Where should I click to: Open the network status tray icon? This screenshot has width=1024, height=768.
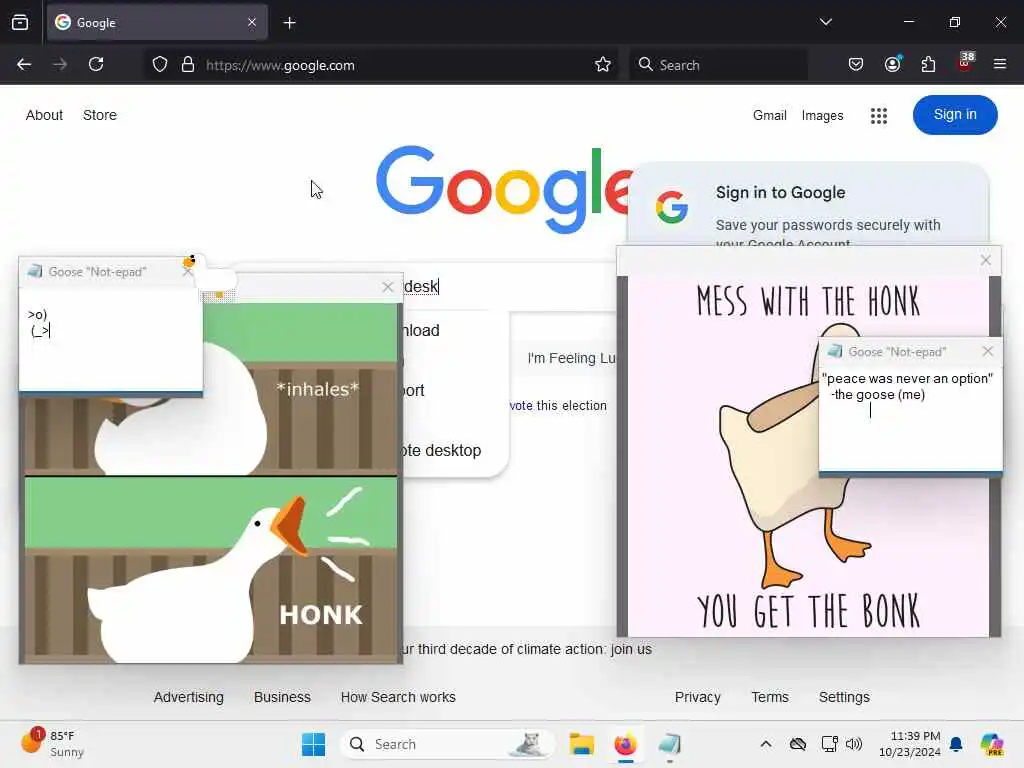pos(829,744)
